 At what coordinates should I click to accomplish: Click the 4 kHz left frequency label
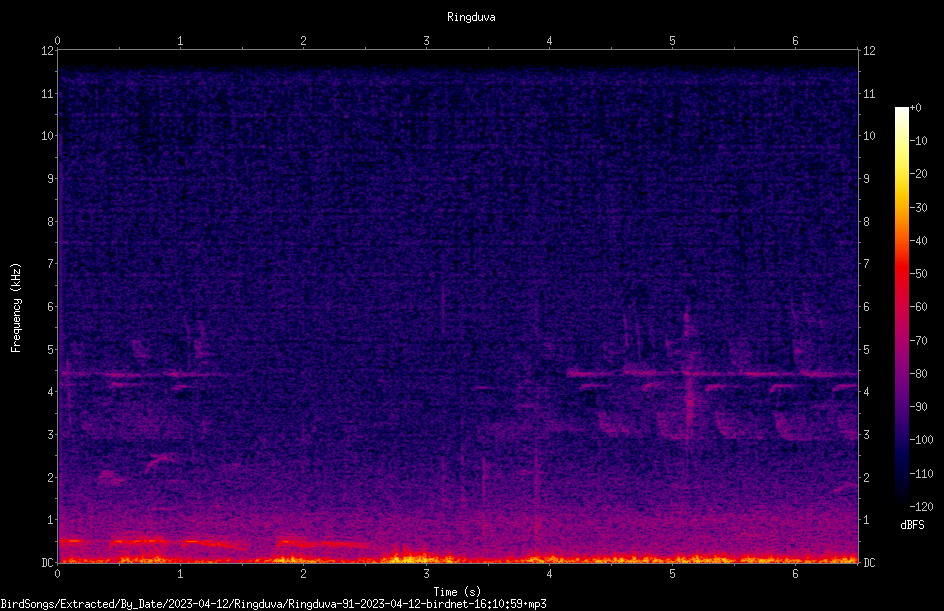[51, 392]
